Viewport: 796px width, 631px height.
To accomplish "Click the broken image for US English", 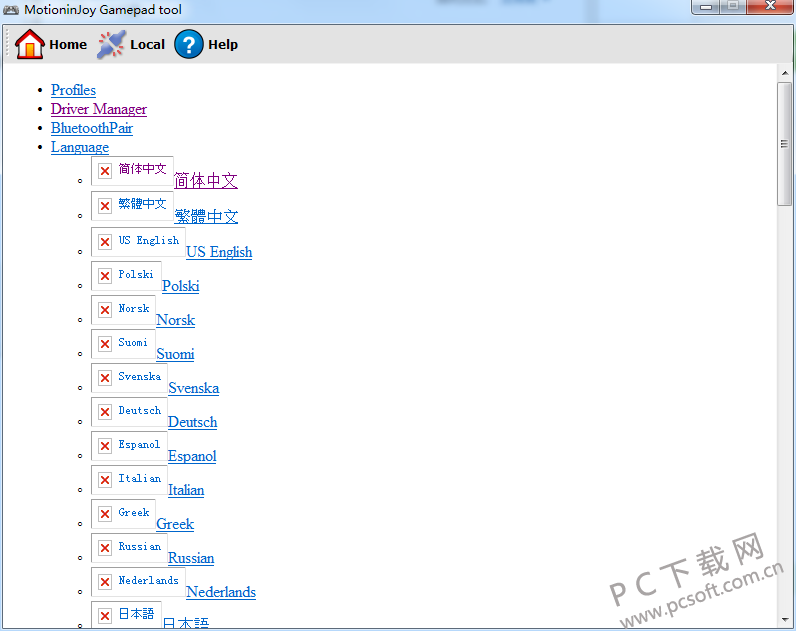I will 138,242.
